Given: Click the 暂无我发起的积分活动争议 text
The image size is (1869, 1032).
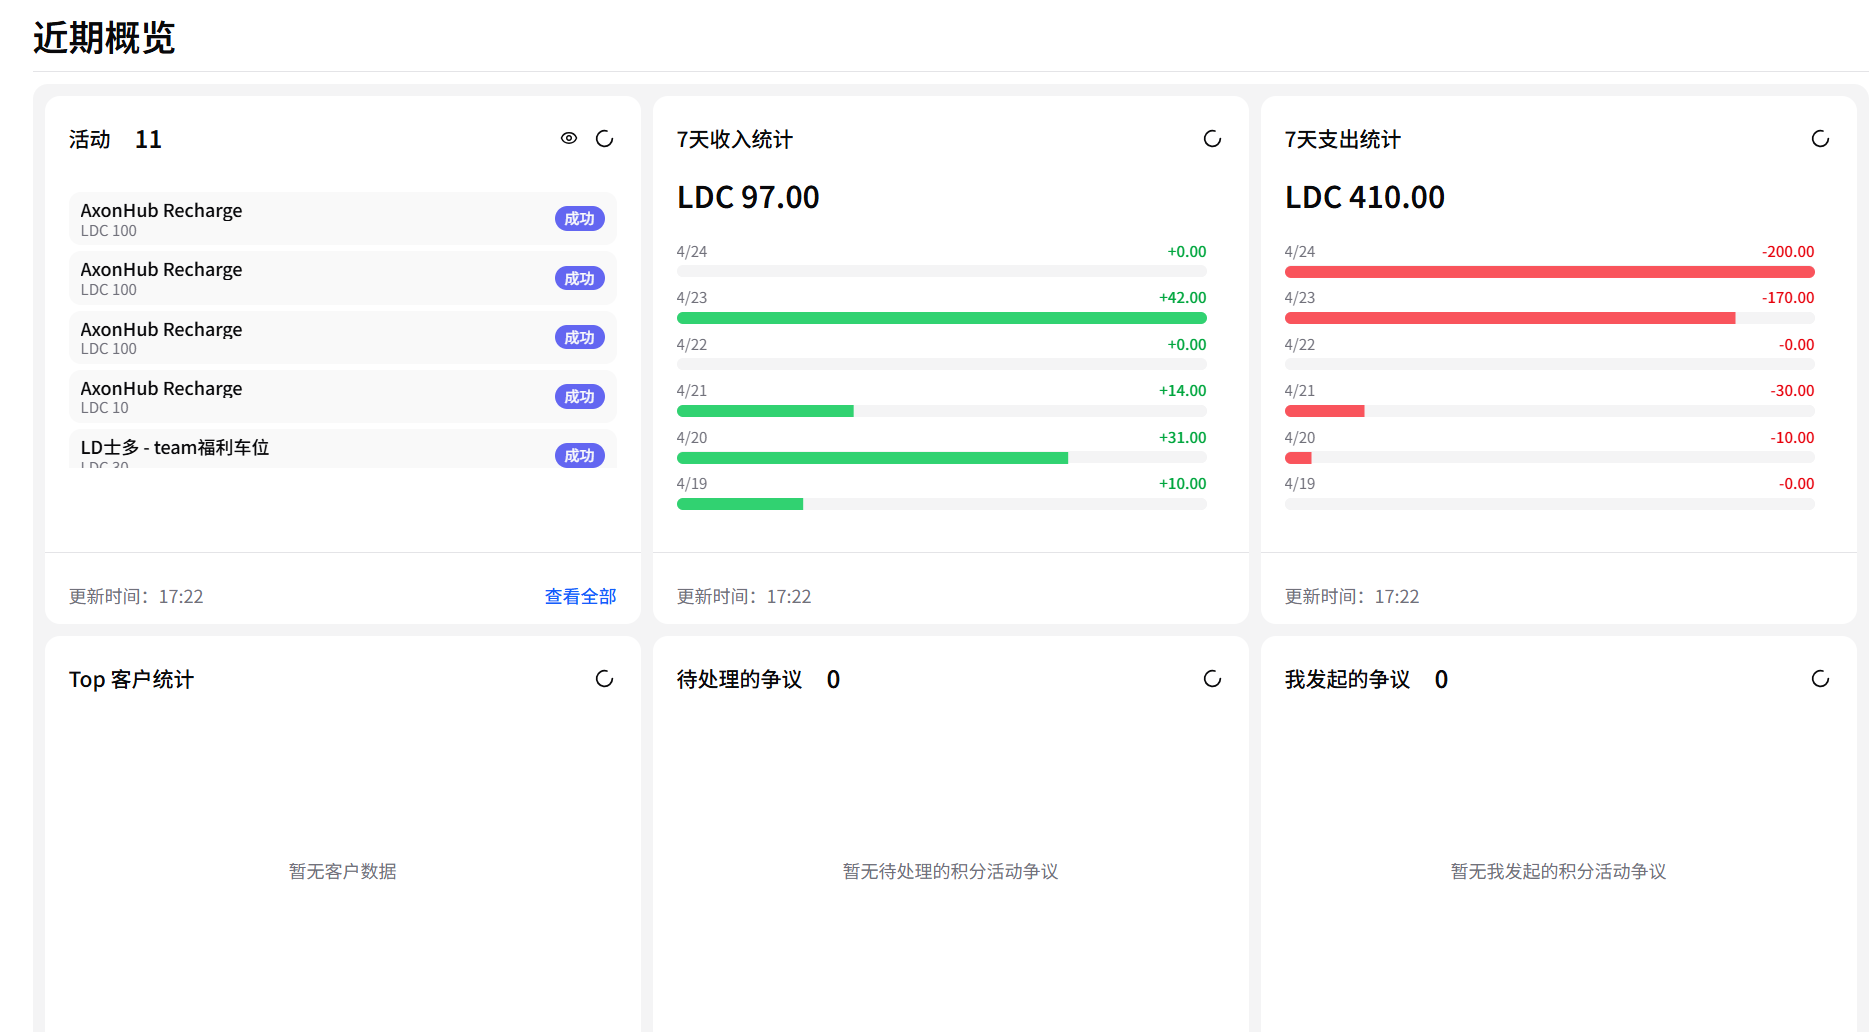Looking at the screenshot, I should (1559, 872).
